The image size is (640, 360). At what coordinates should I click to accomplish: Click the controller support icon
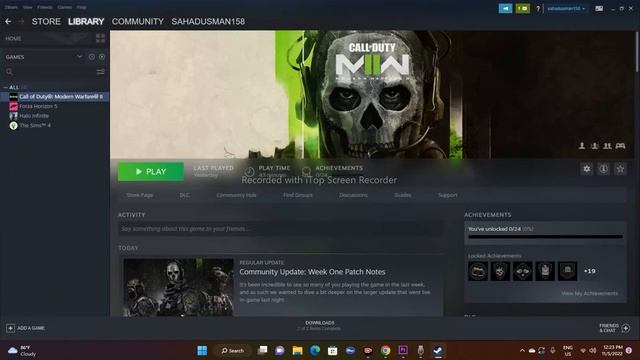[x=620, y=146]
